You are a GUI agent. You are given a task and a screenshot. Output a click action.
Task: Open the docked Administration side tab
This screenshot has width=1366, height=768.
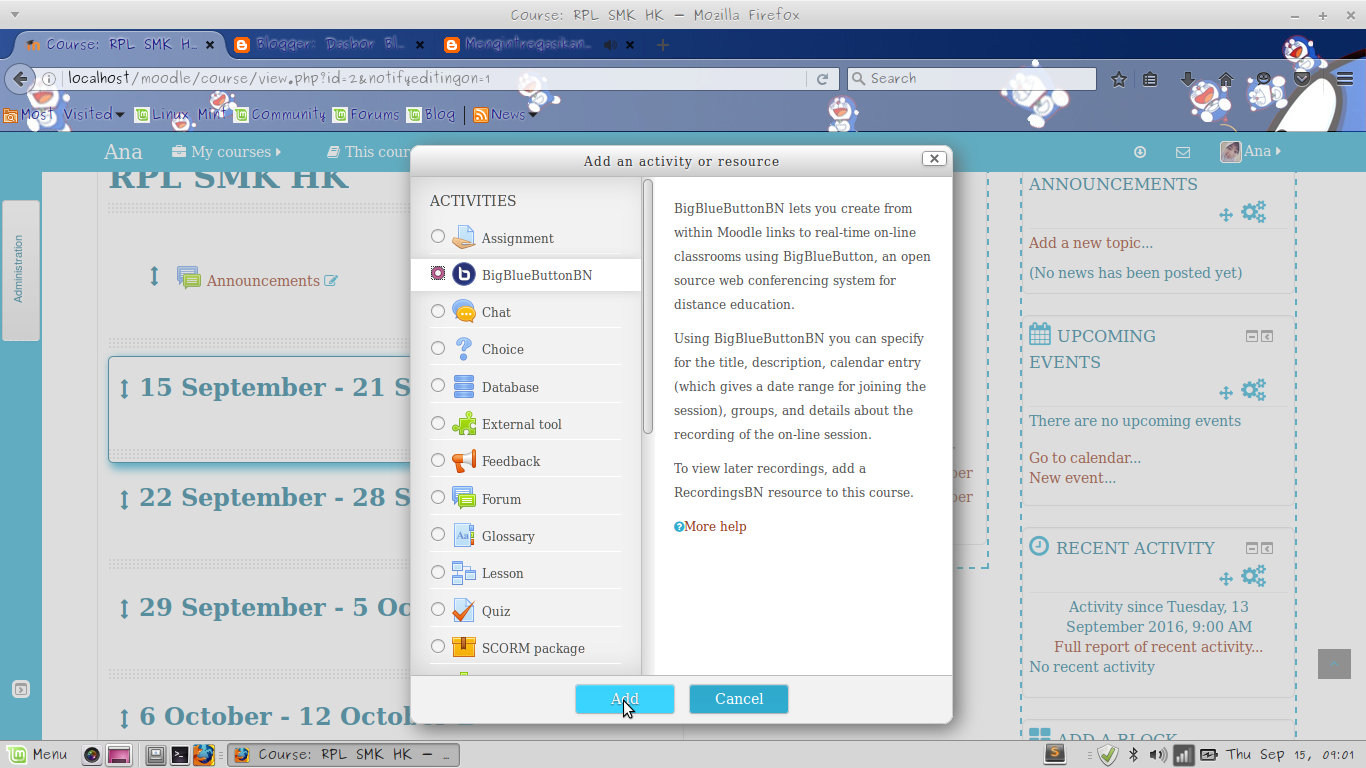[20, 270]
